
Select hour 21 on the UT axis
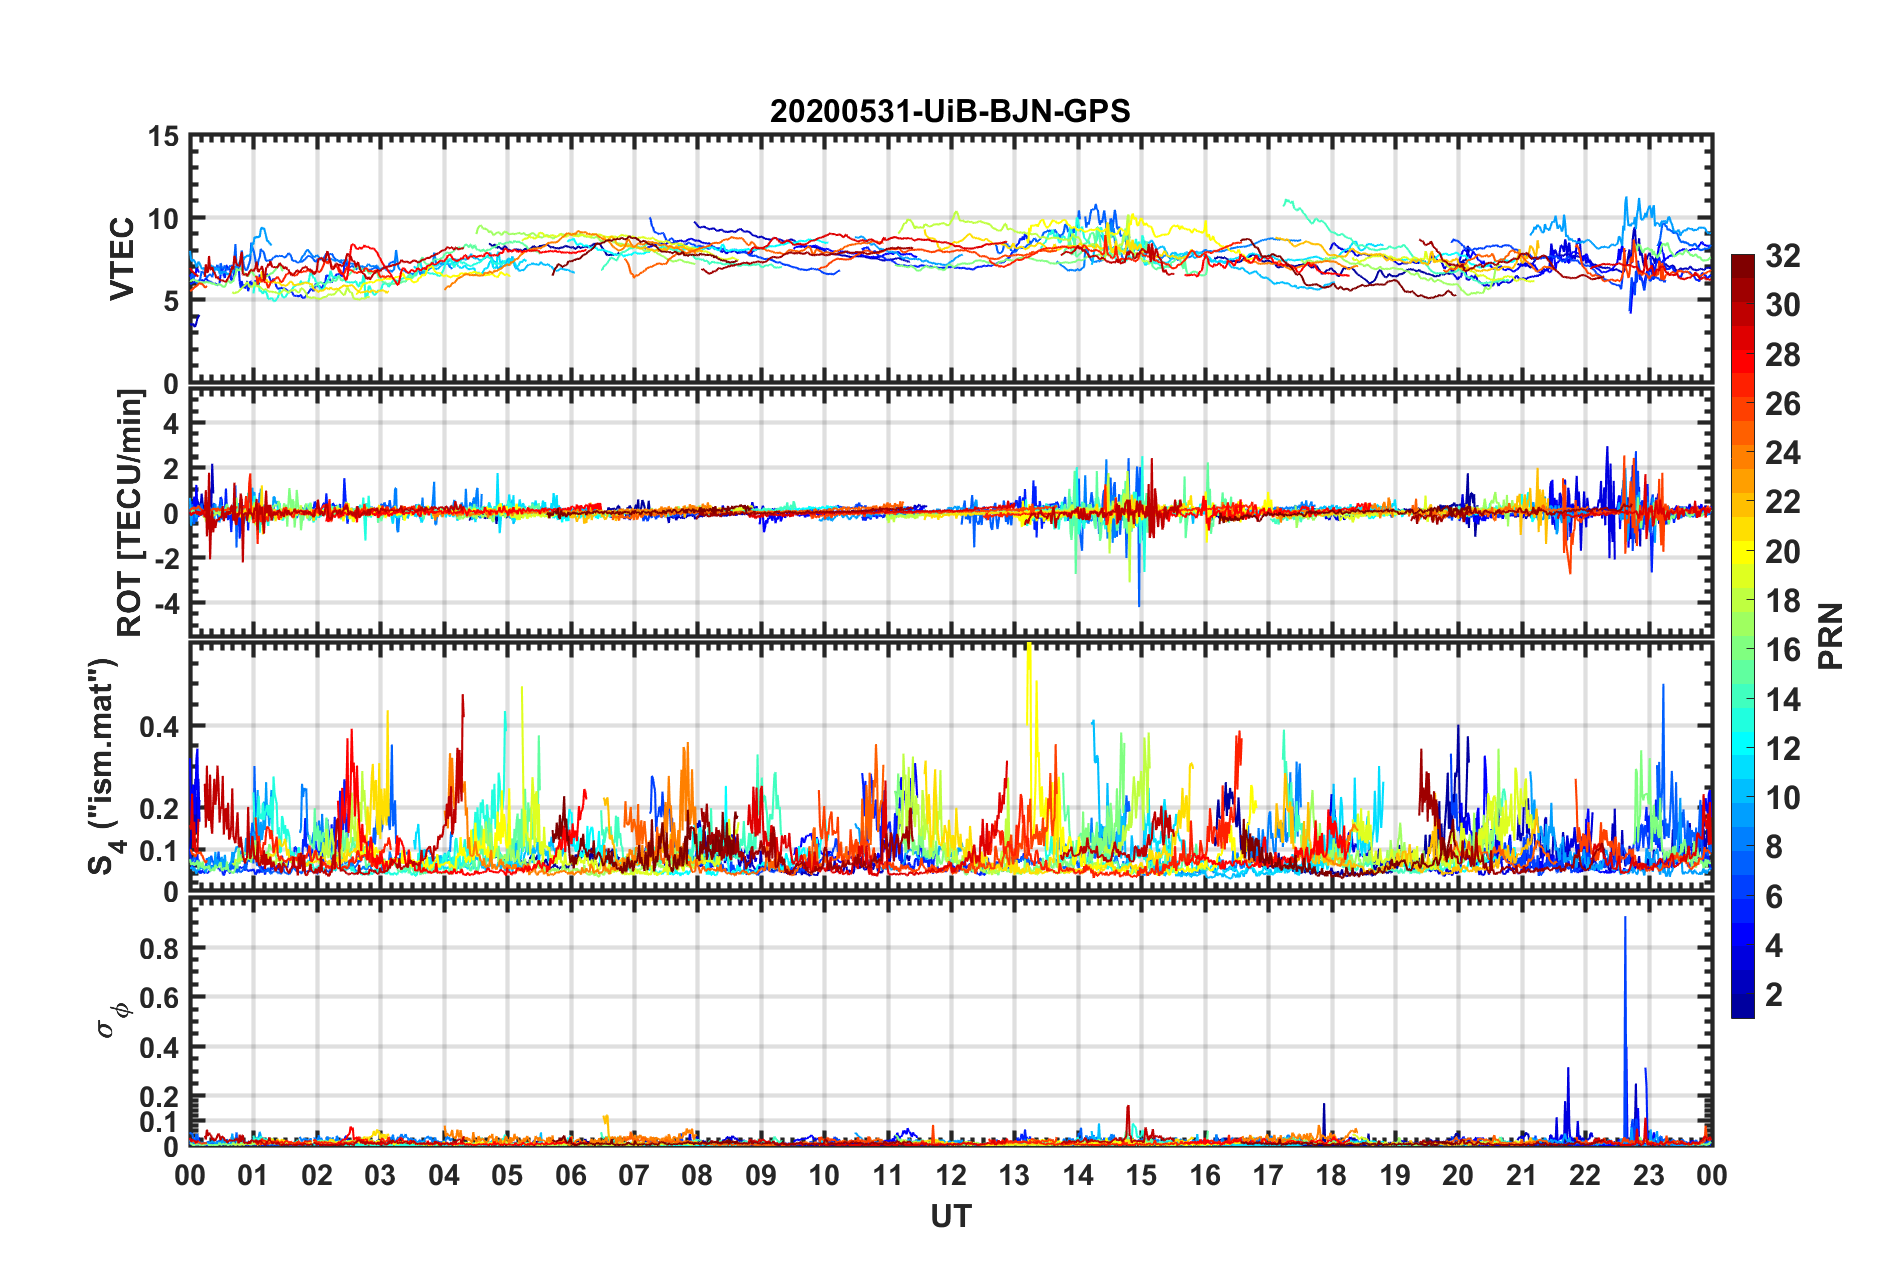(1522, 1175)
